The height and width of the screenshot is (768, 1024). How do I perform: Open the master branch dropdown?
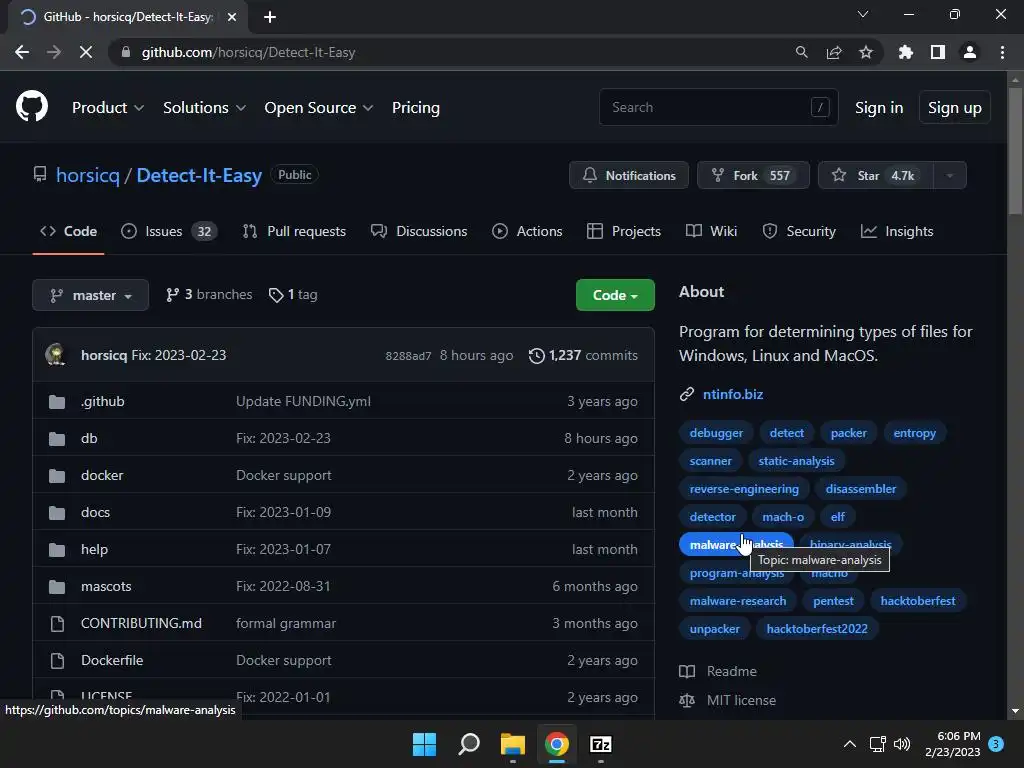90,295
